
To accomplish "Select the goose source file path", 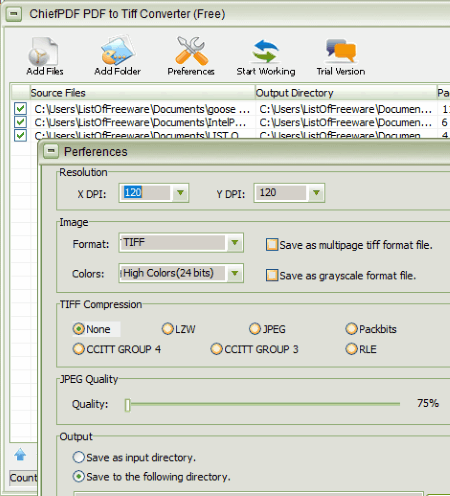I will point(142,109).
